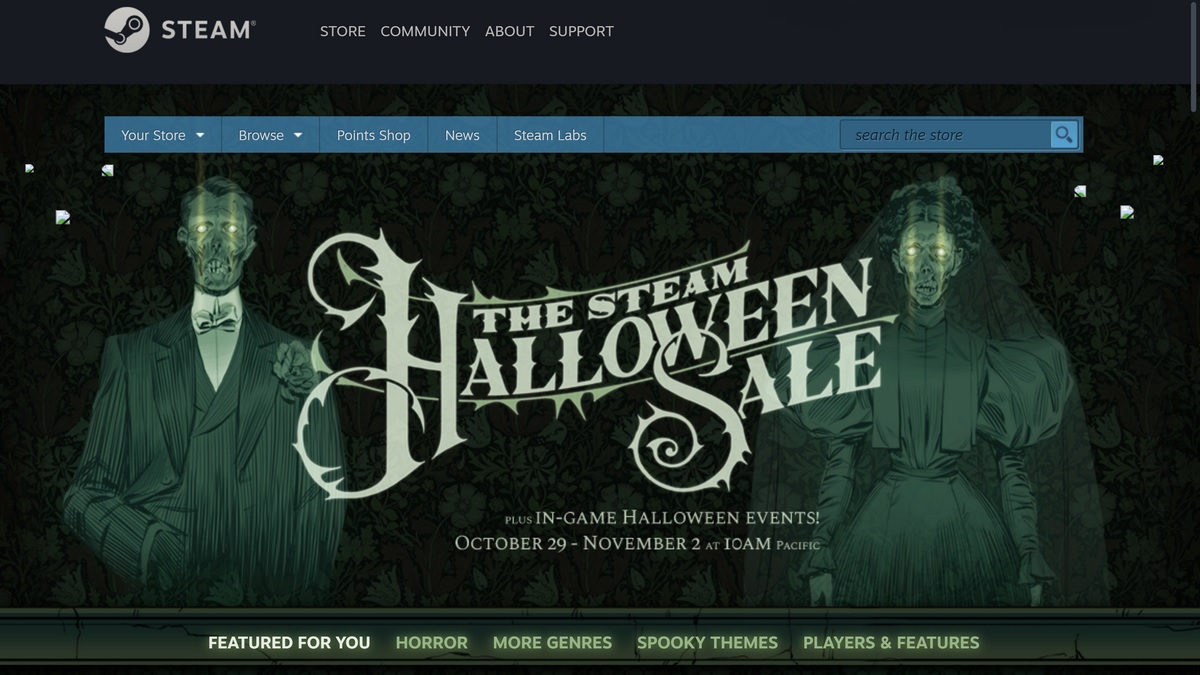Go to the ABOUT page
The height and width of the screenshot is (675, 1200).
tap(509, 31)
